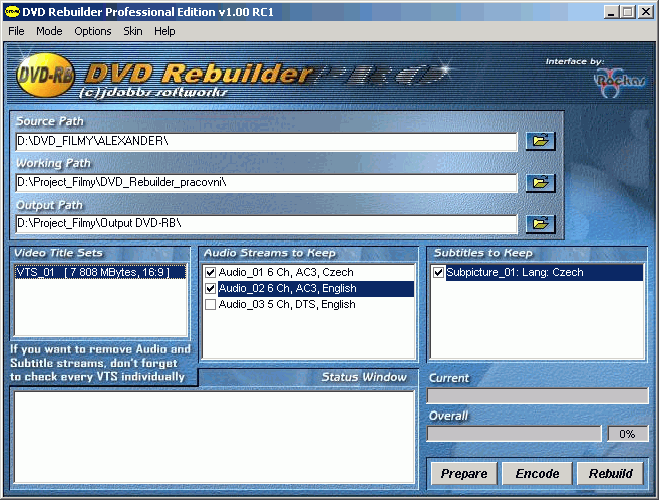Uncheck Audio_02 6 Ch, AC3, English

pos(211,289)
